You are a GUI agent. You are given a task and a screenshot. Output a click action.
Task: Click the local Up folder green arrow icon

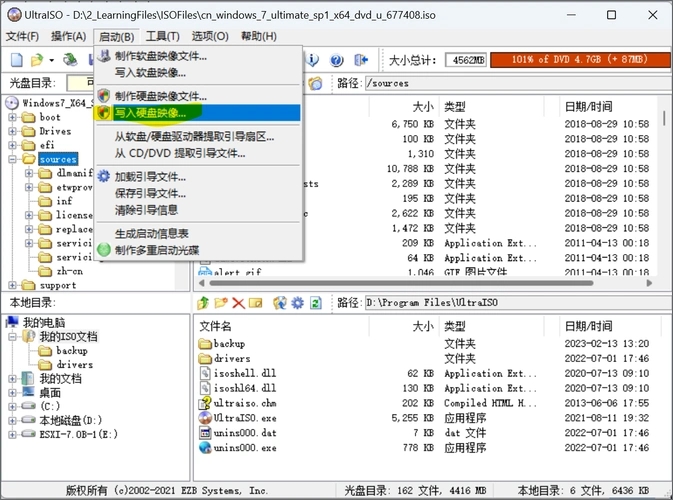pyautogui.click(x=203, y=303)
